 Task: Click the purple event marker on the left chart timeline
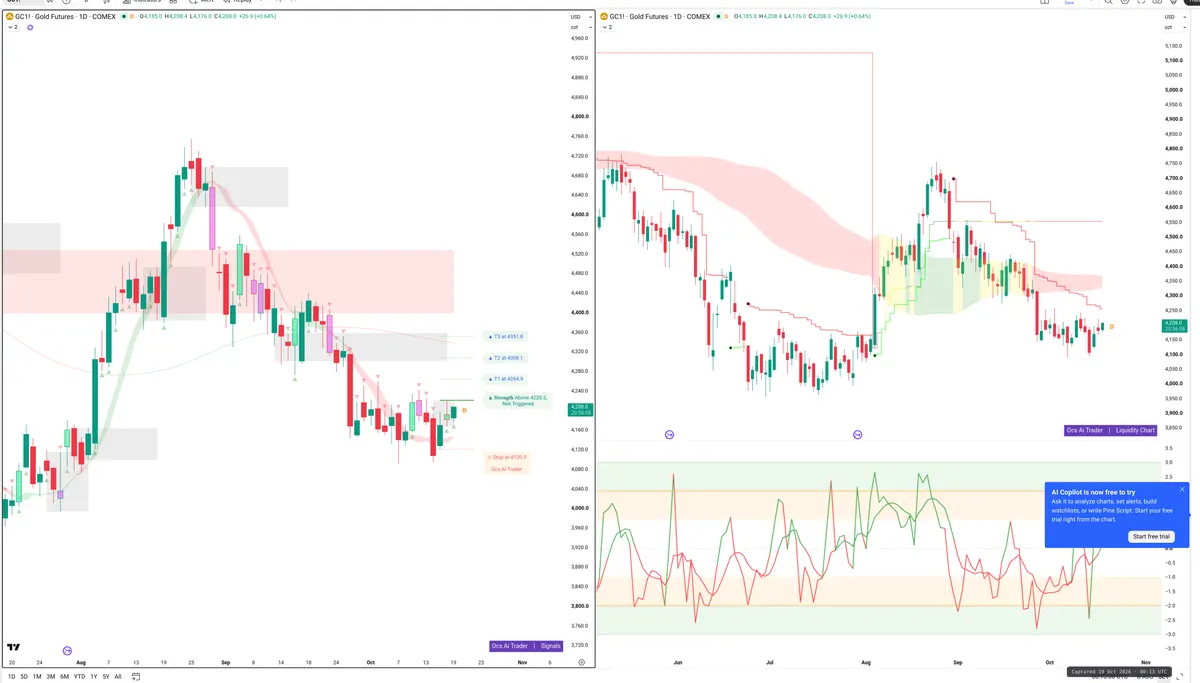pos(67,650)
